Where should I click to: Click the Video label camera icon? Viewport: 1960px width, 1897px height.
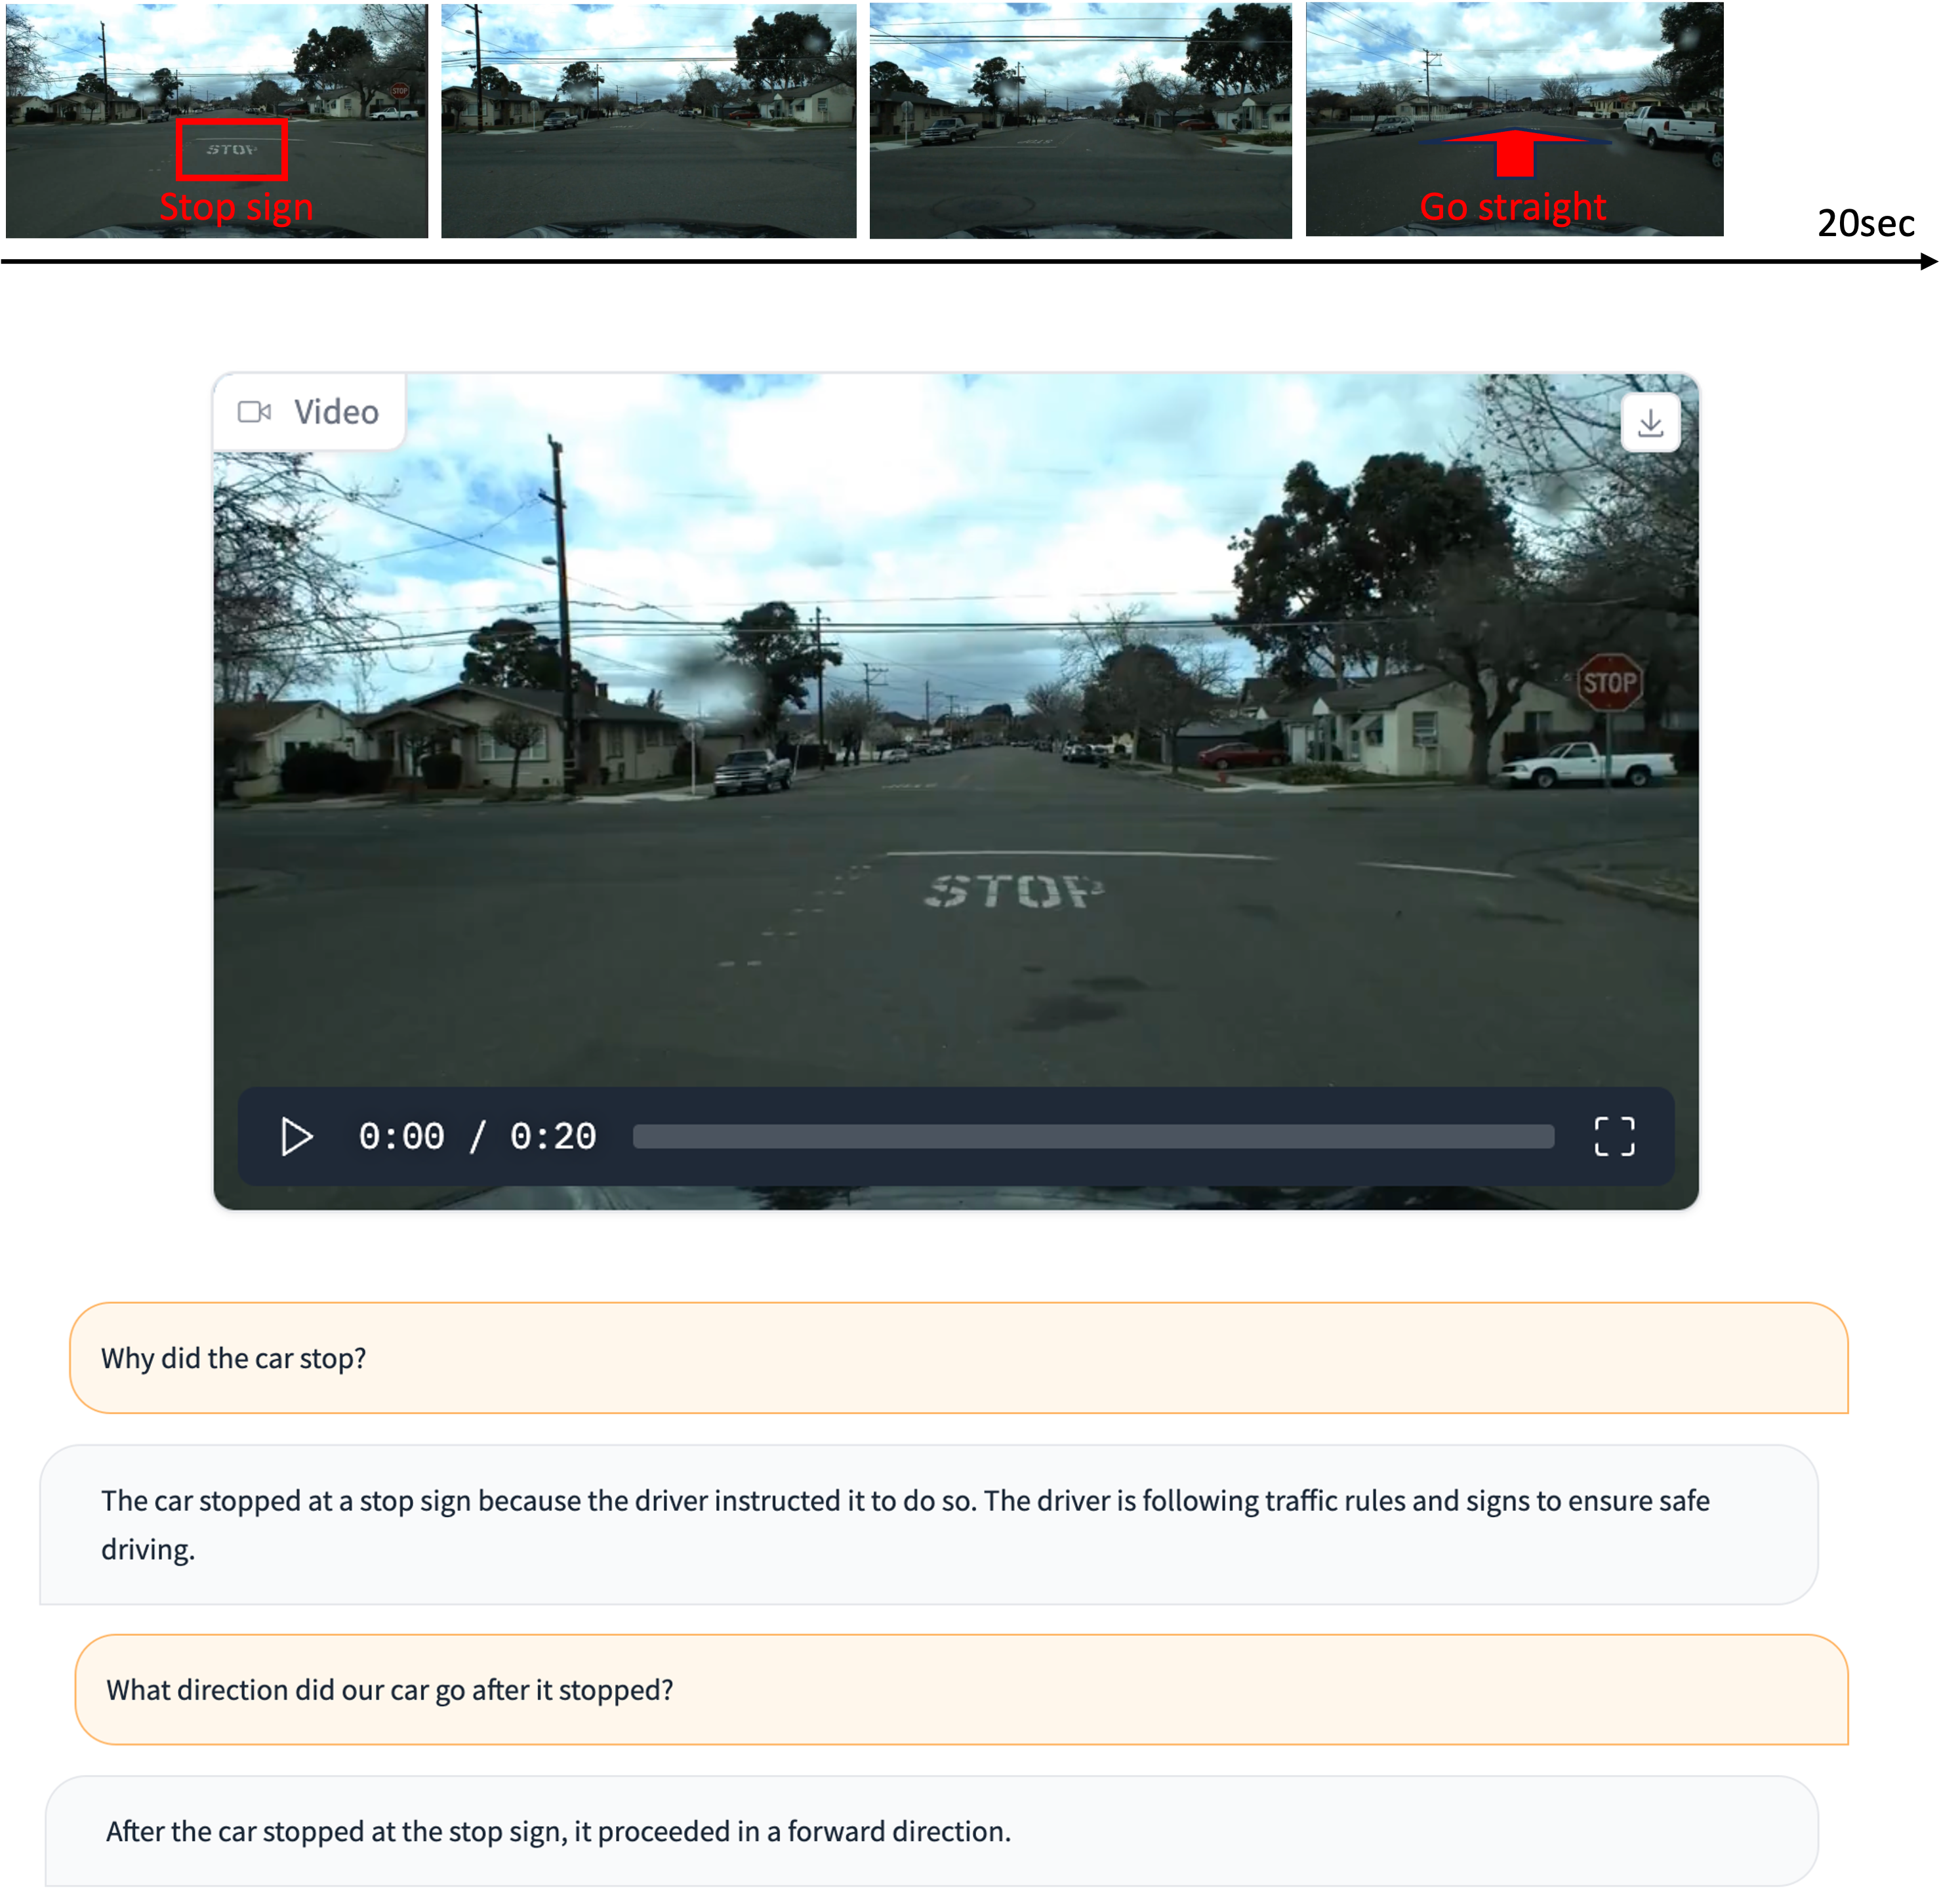[254, 412]
